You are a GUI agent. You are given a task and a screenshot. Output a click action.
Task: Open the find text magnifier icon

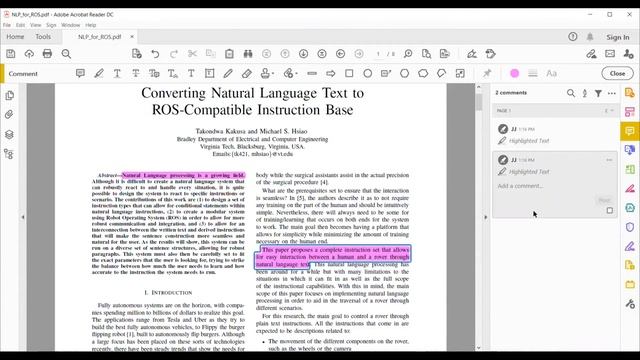(66, 54)
